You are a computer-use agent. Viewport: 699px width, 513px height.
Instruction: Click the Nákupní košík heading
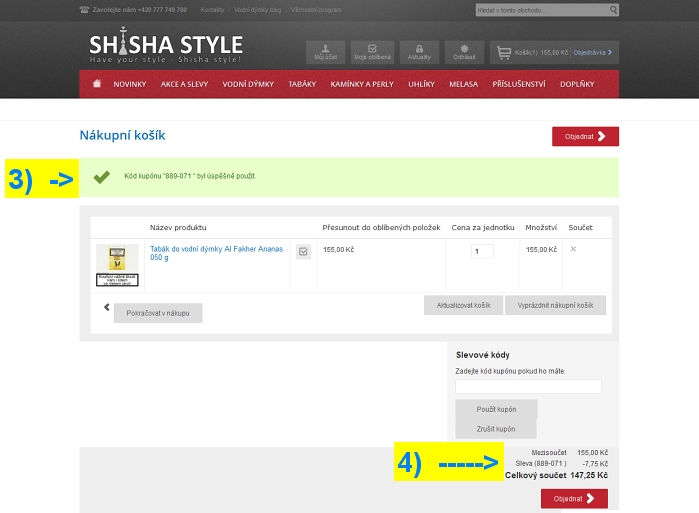point(123,135)
